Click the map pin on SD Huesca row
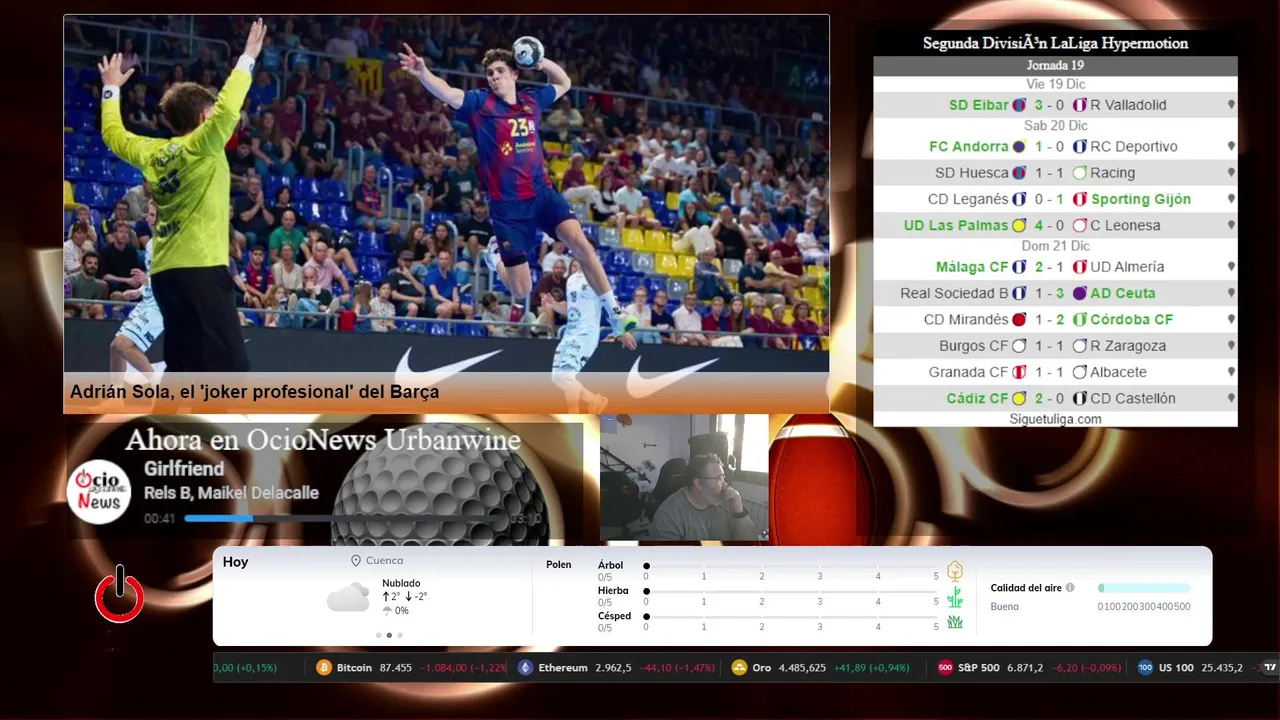The image size is (1280, 720). coord(1231,173)
